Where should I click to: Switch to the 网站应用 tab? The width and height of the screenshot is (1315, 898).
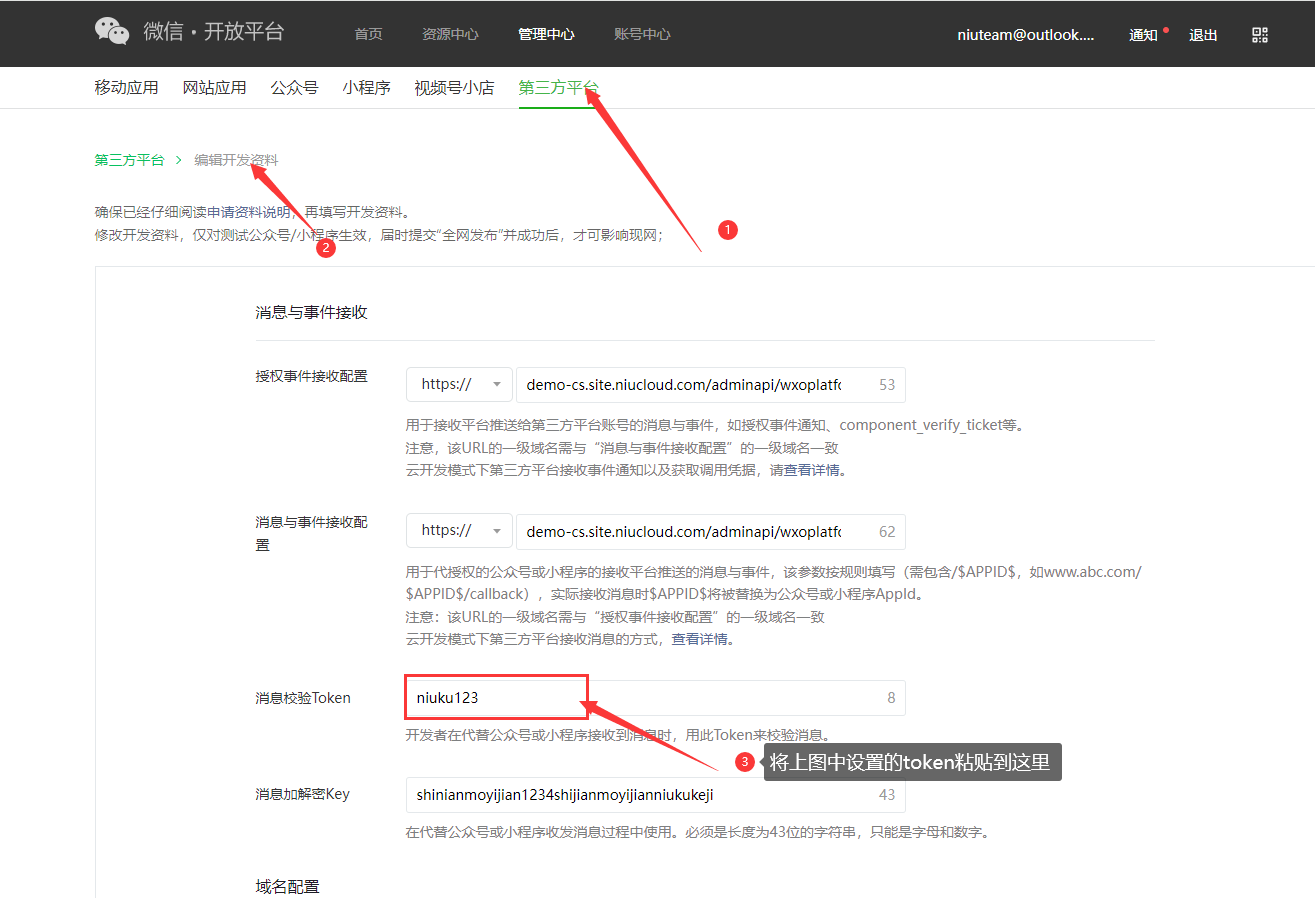(214, 88)
